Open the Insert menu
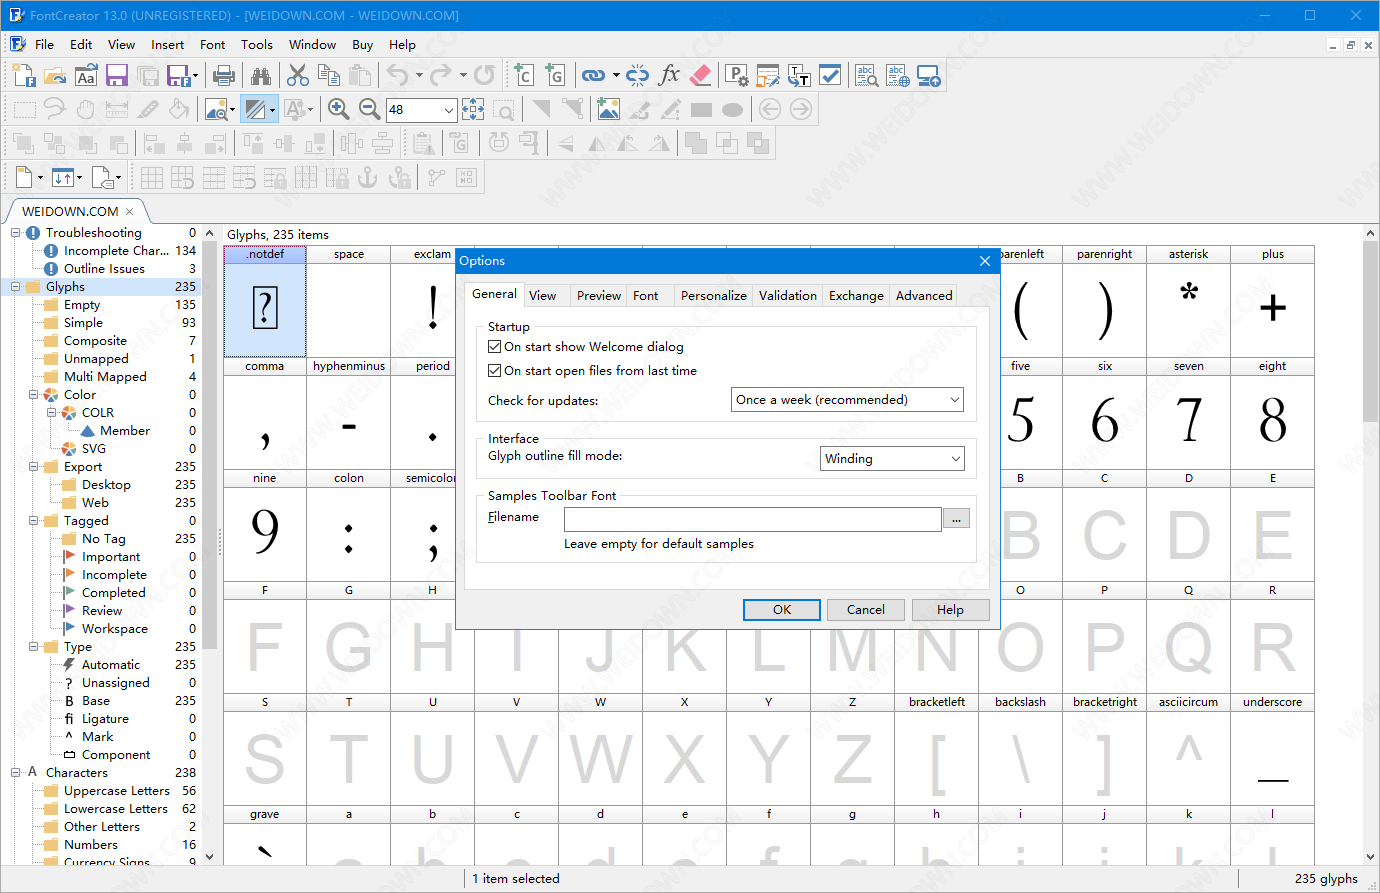Screen dimensions: 1380x893 coord(167,45)
